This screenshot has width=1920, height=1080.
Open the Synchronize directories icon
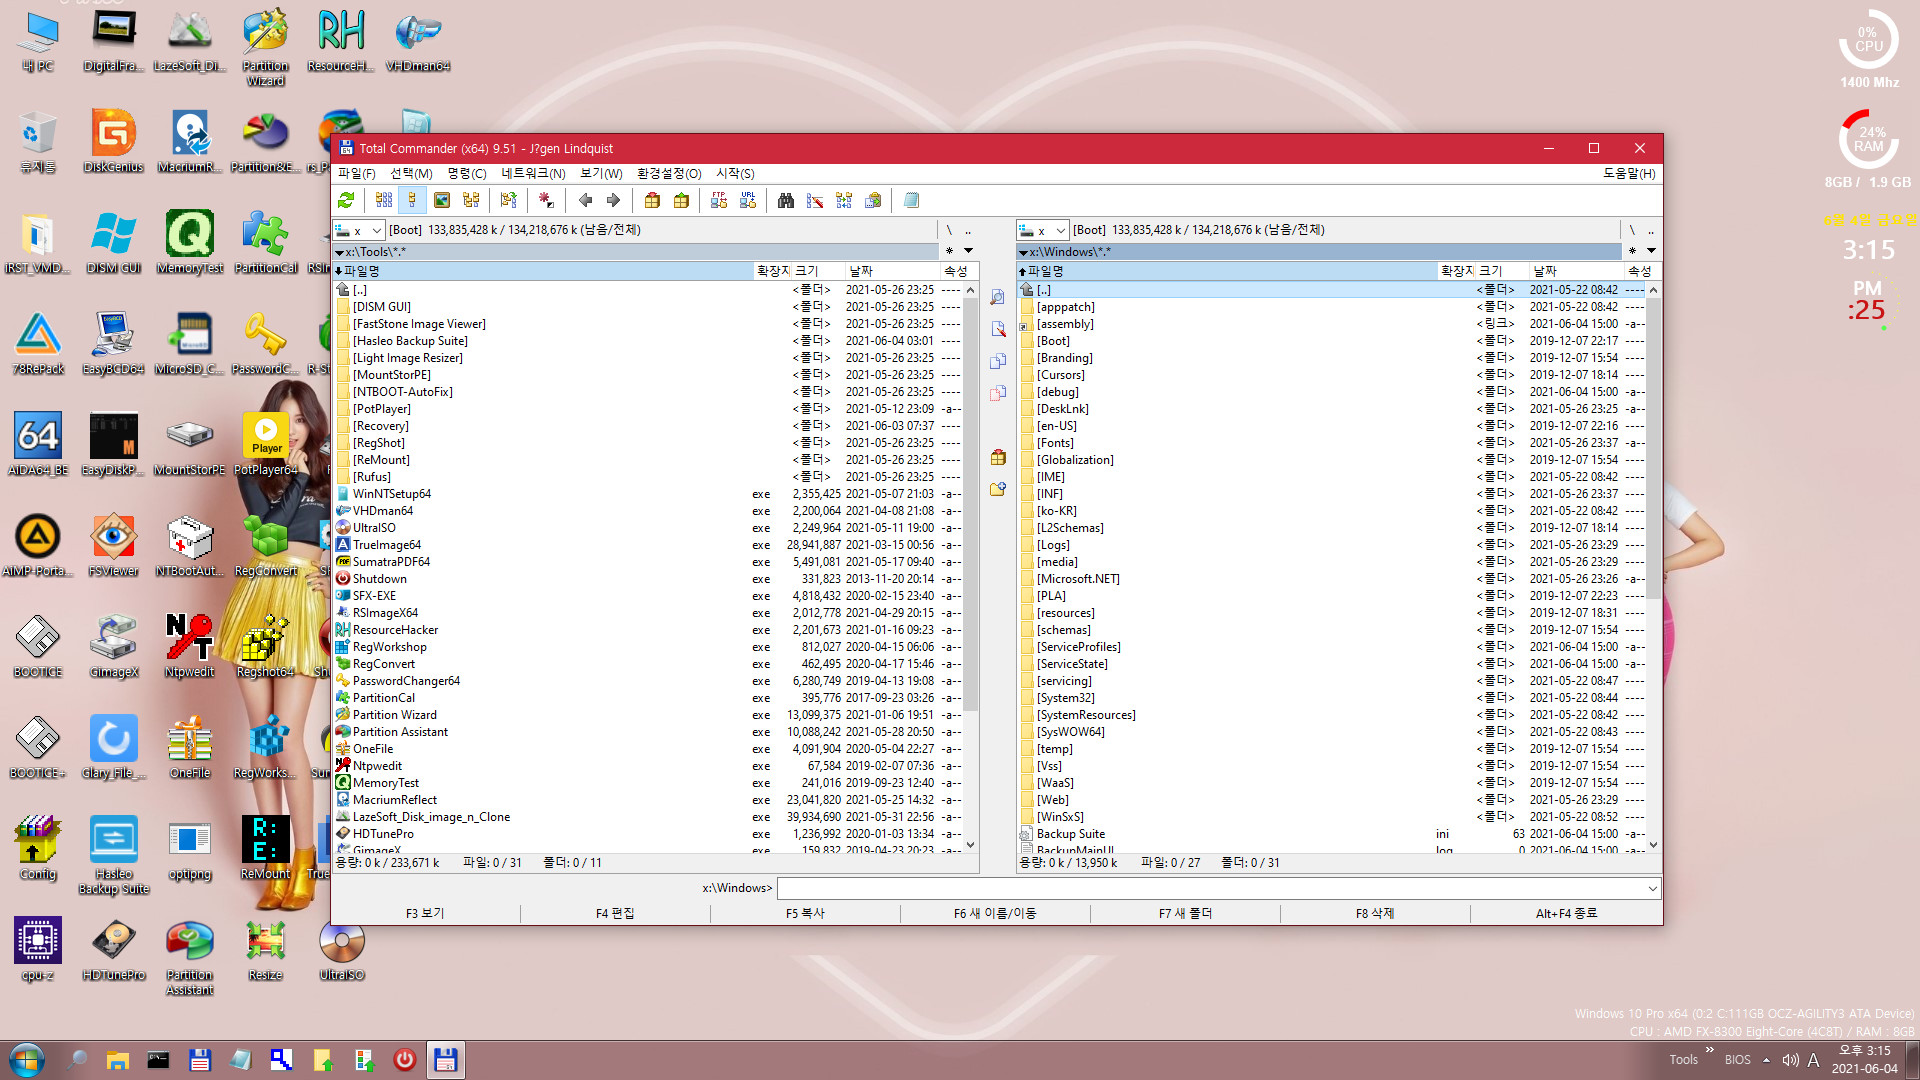(844, 200)
